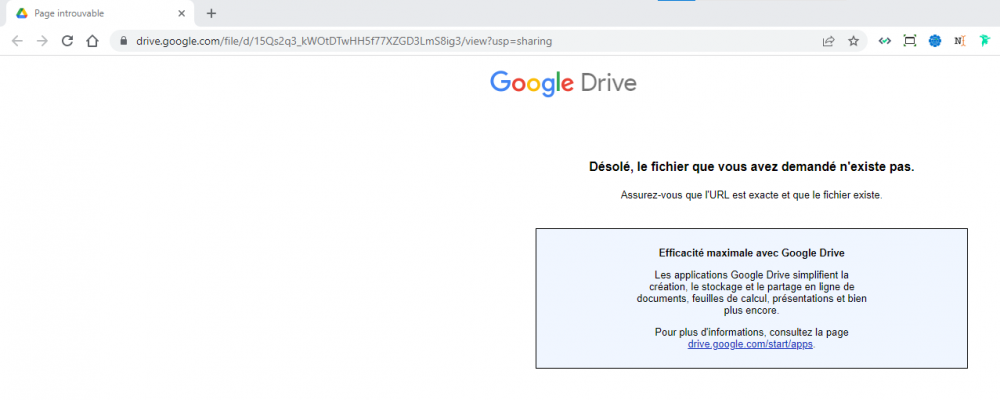Reload the page with the refresh icon

click(67, 41)
